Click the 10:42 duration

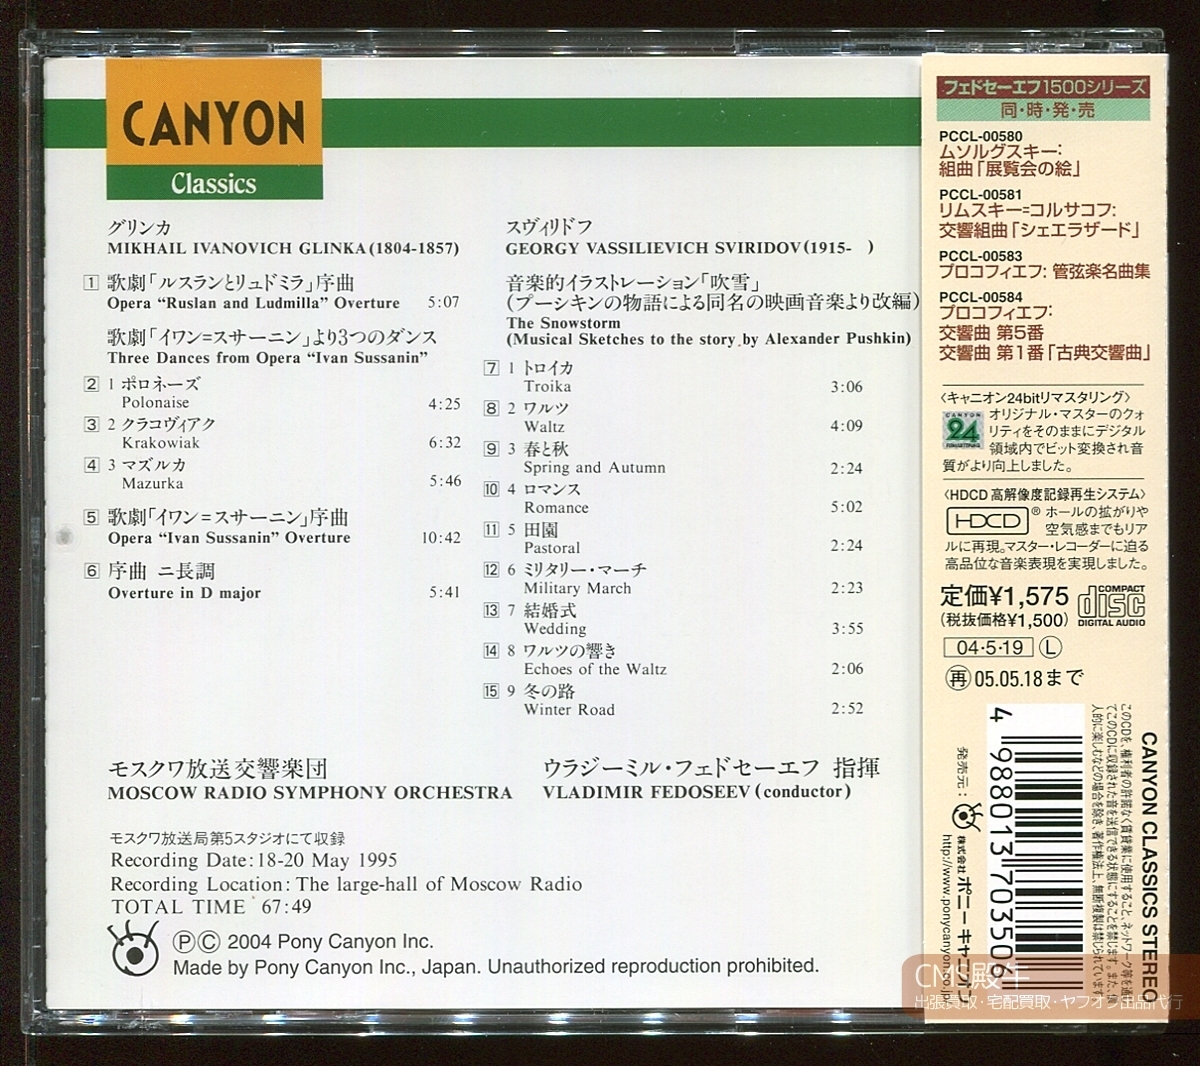pyautogui.click(x=441, y=537)
